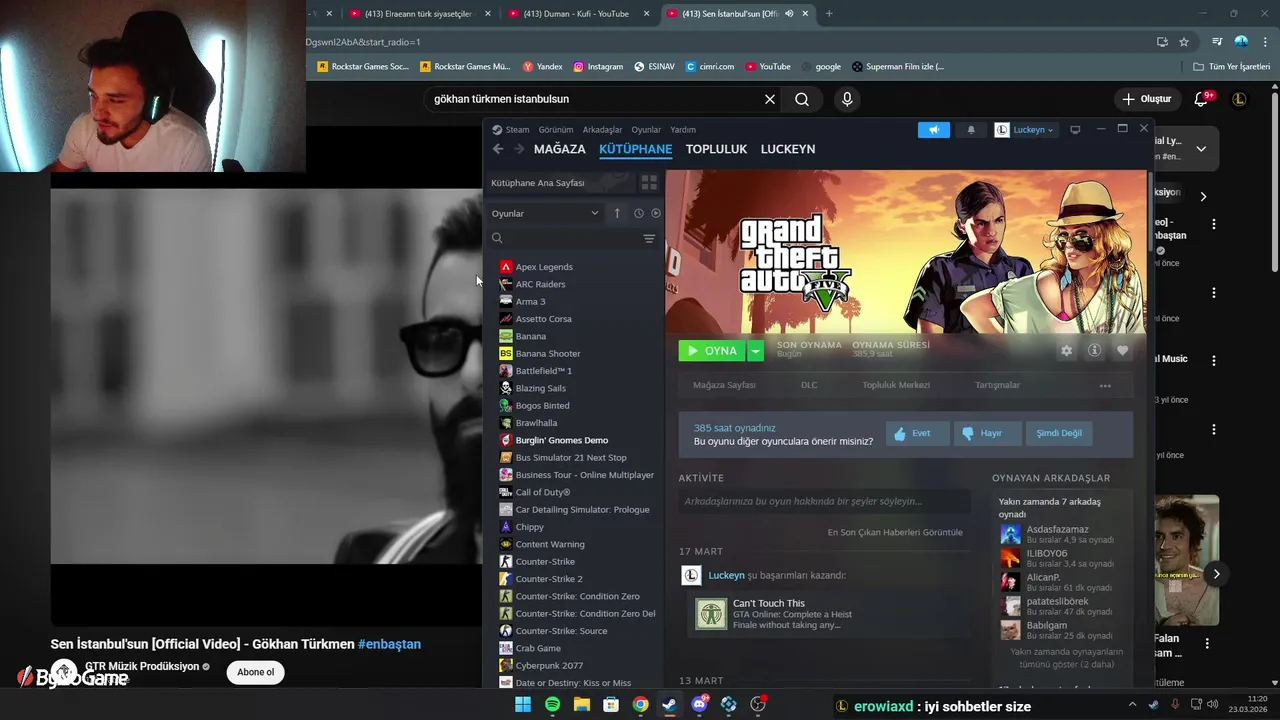Open GTA V settings gear icon
1280x720 pixels.
pos(1066,351)
